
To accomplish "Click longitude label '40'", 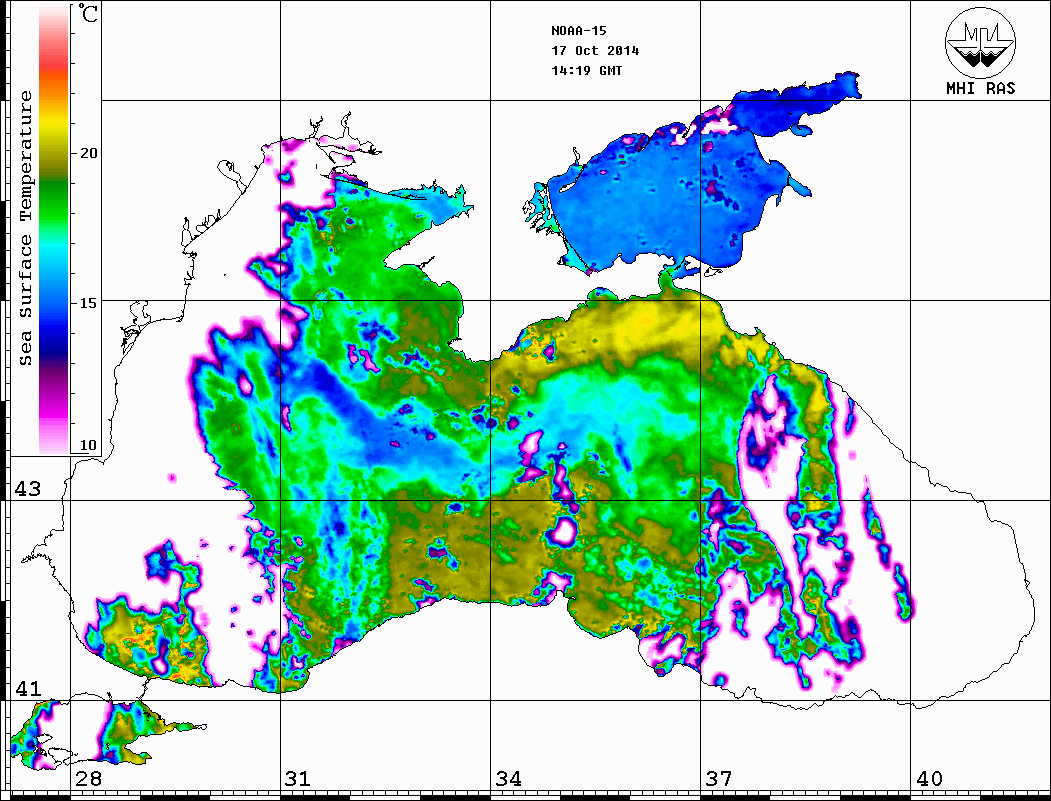I will pos(929,779).
